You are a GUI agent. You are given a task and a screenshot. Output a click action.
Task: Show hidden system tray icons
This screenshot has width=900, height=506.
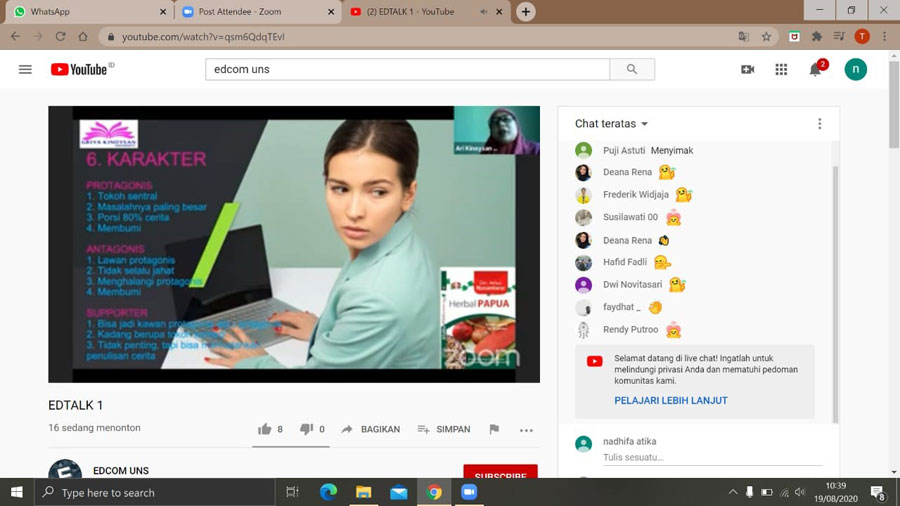point(733,492)
